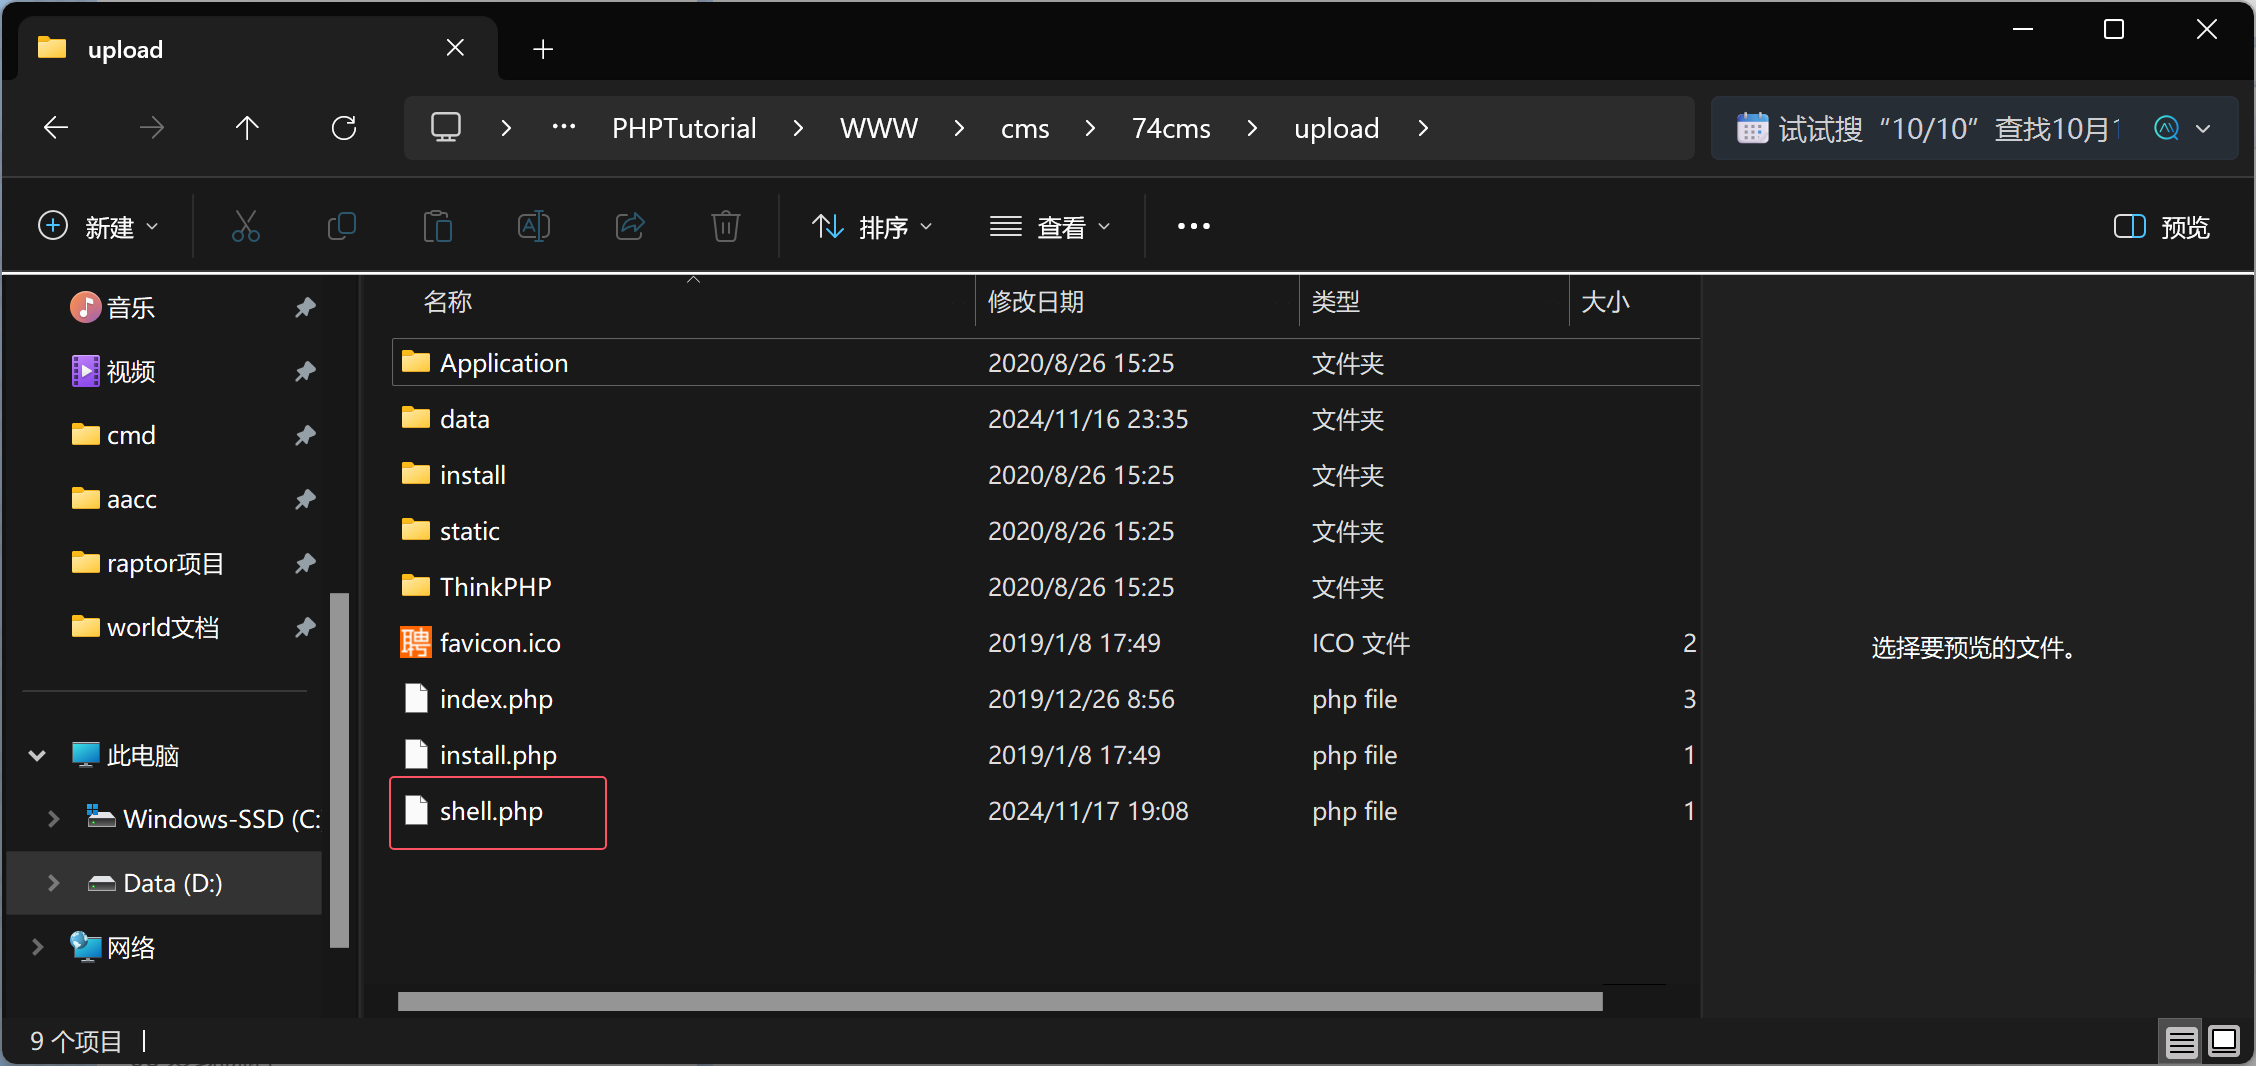Sort by 修改日期 column header
The image size is (2256, 1066).
point(1136,302)
